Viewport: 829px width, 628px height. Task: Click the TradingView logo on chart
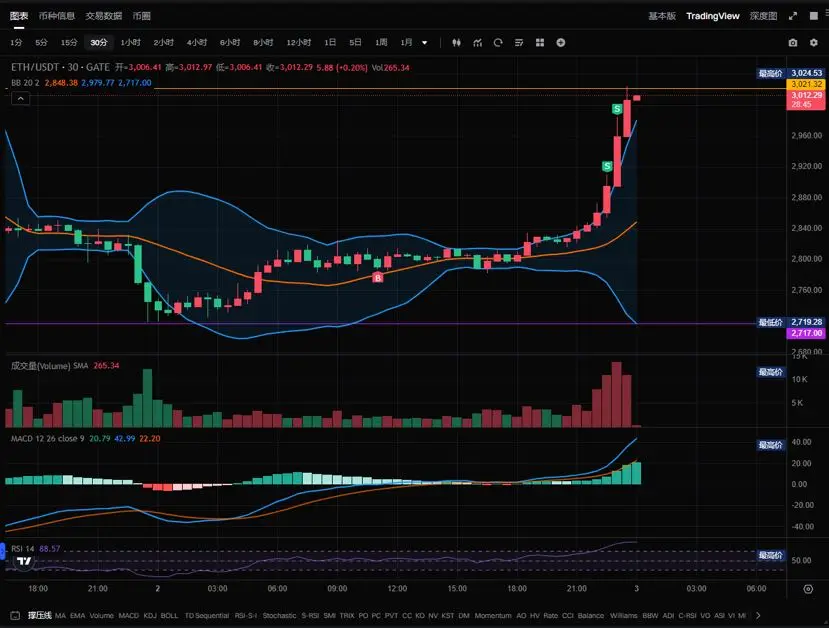24,561
